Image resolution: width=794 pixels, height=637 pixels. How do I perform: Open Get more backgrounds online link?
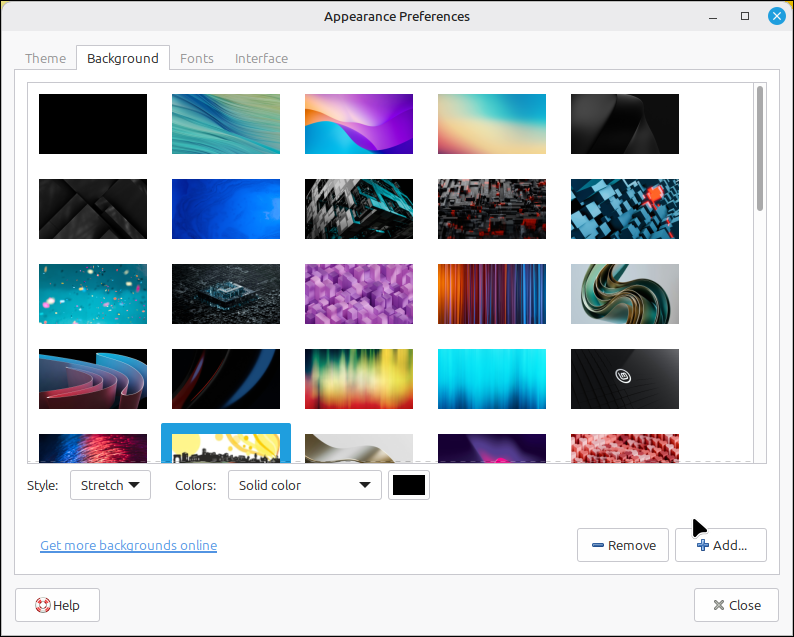pyautogui.click(x=128, y=545)
